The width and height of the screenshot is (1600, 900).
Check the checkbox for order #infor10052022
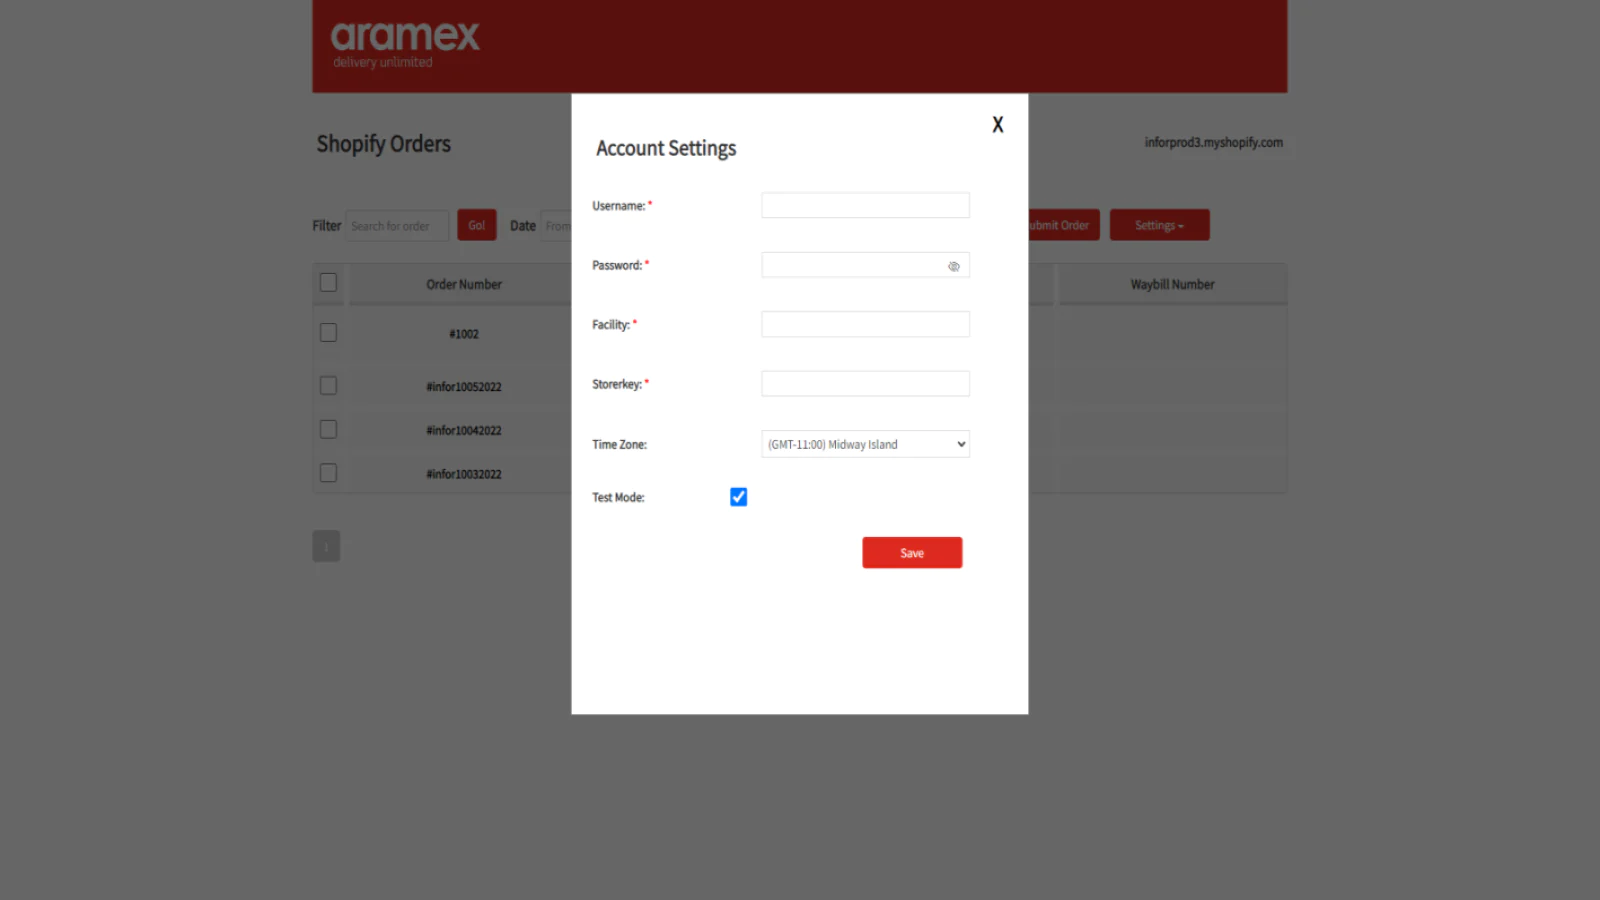tap(327, 385)
